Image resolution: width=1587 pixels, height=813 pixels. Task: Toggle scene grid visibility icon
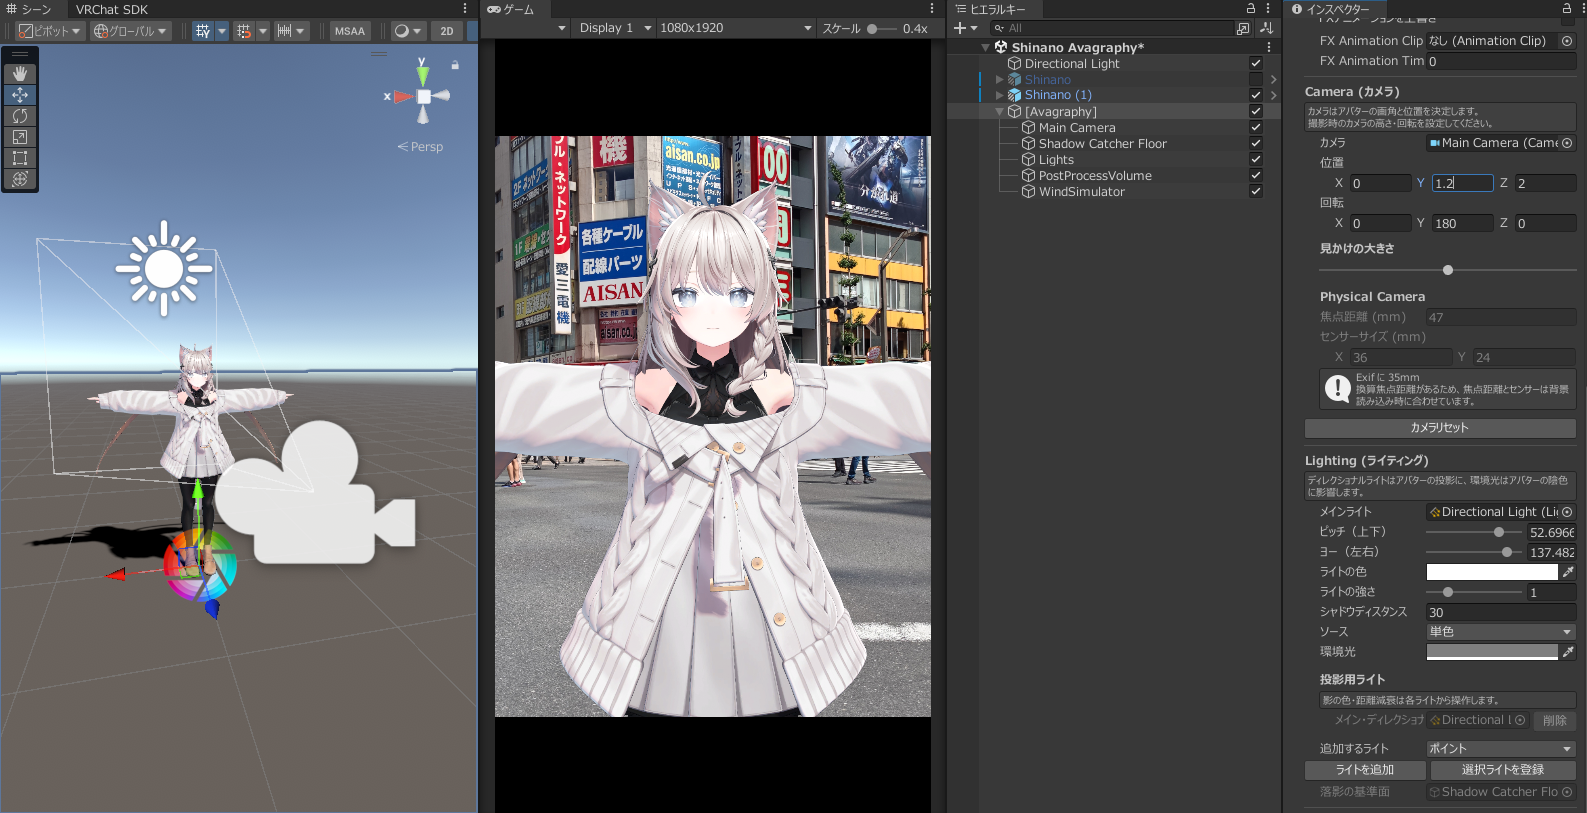pyautogui.click(x=203, y=31)
